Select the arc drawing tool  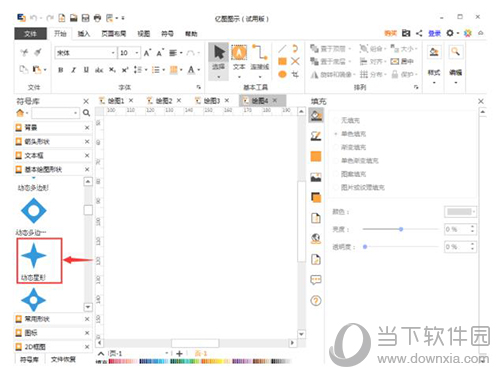(x=295, y=49)
